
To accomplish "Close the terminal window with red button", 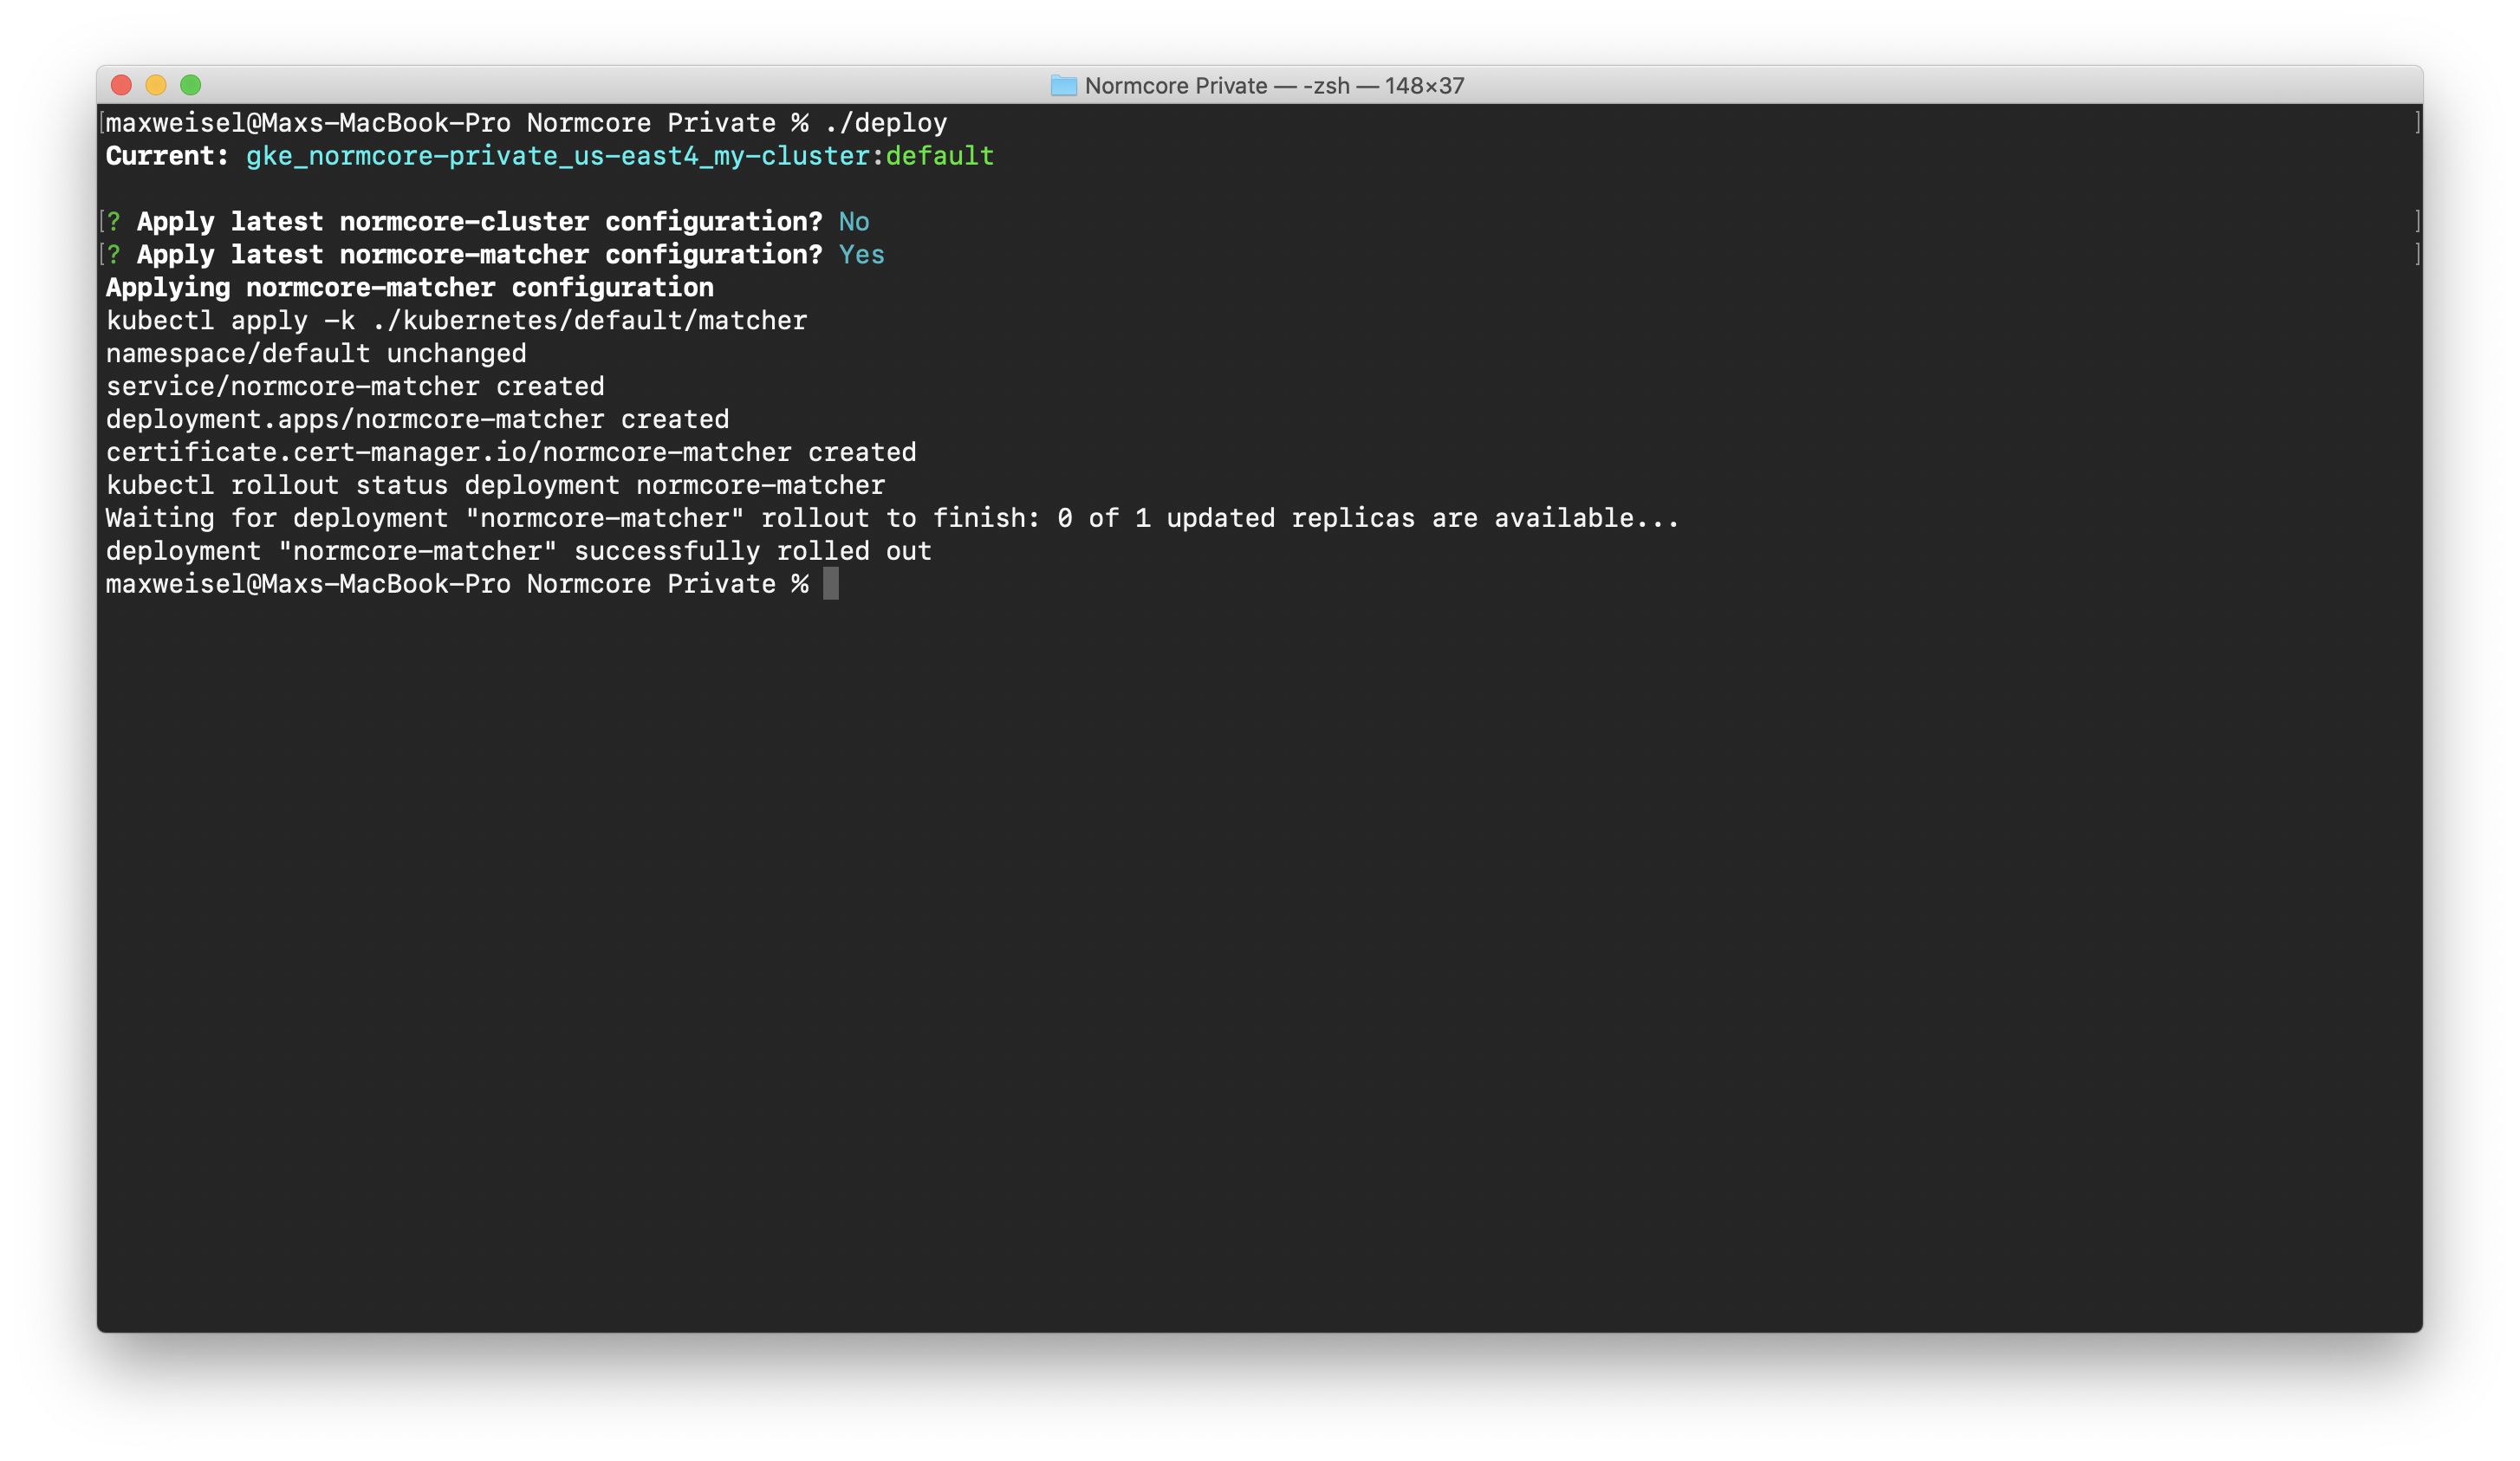I will (122, 85).
